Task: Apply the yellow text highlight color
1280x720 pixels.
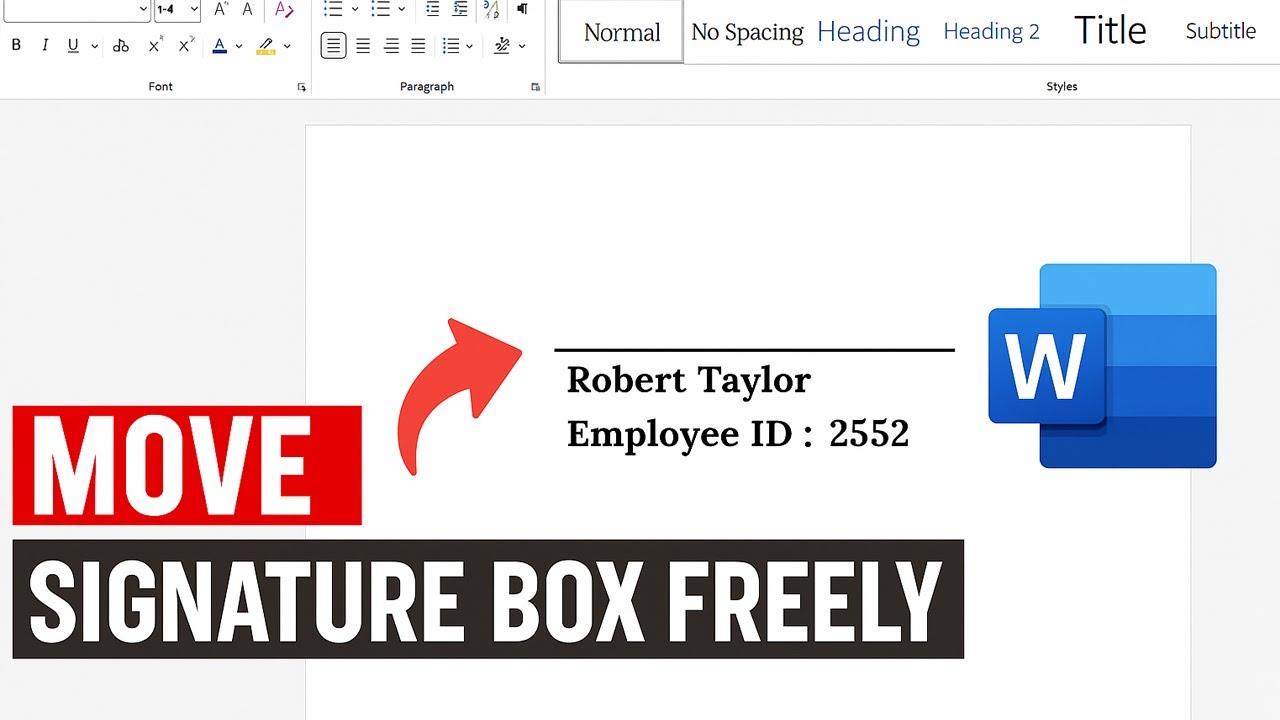Action: pos(266,46)
